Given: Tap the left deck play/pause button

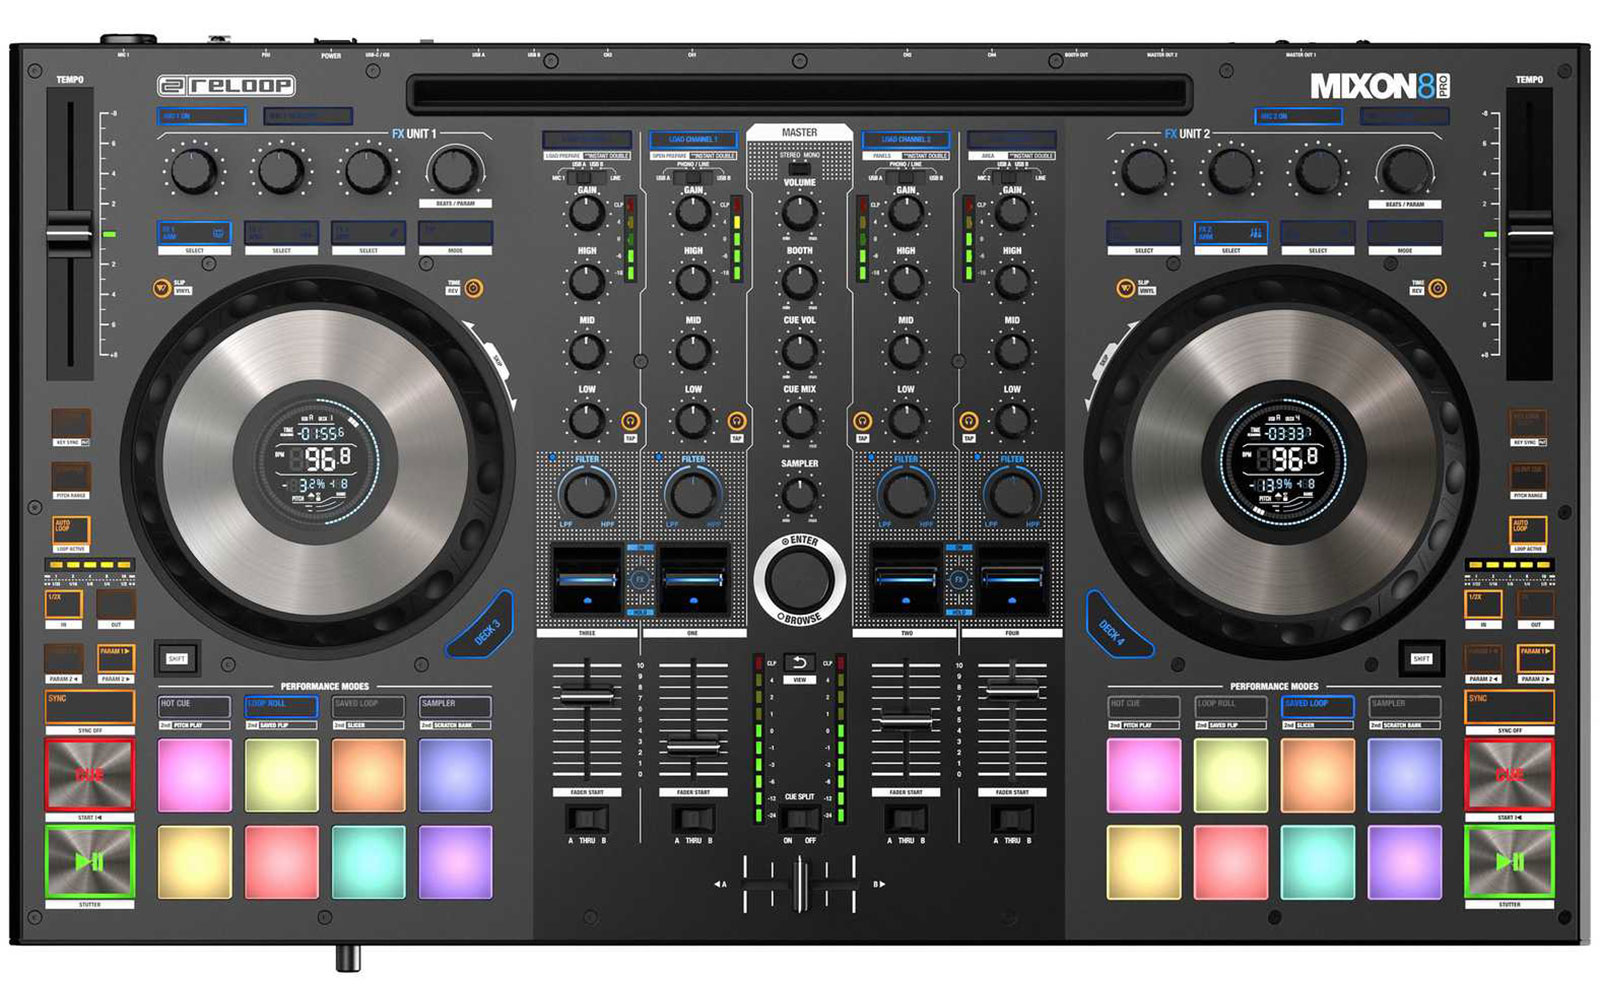Looking at the screenshot, I should click(90, 861).
